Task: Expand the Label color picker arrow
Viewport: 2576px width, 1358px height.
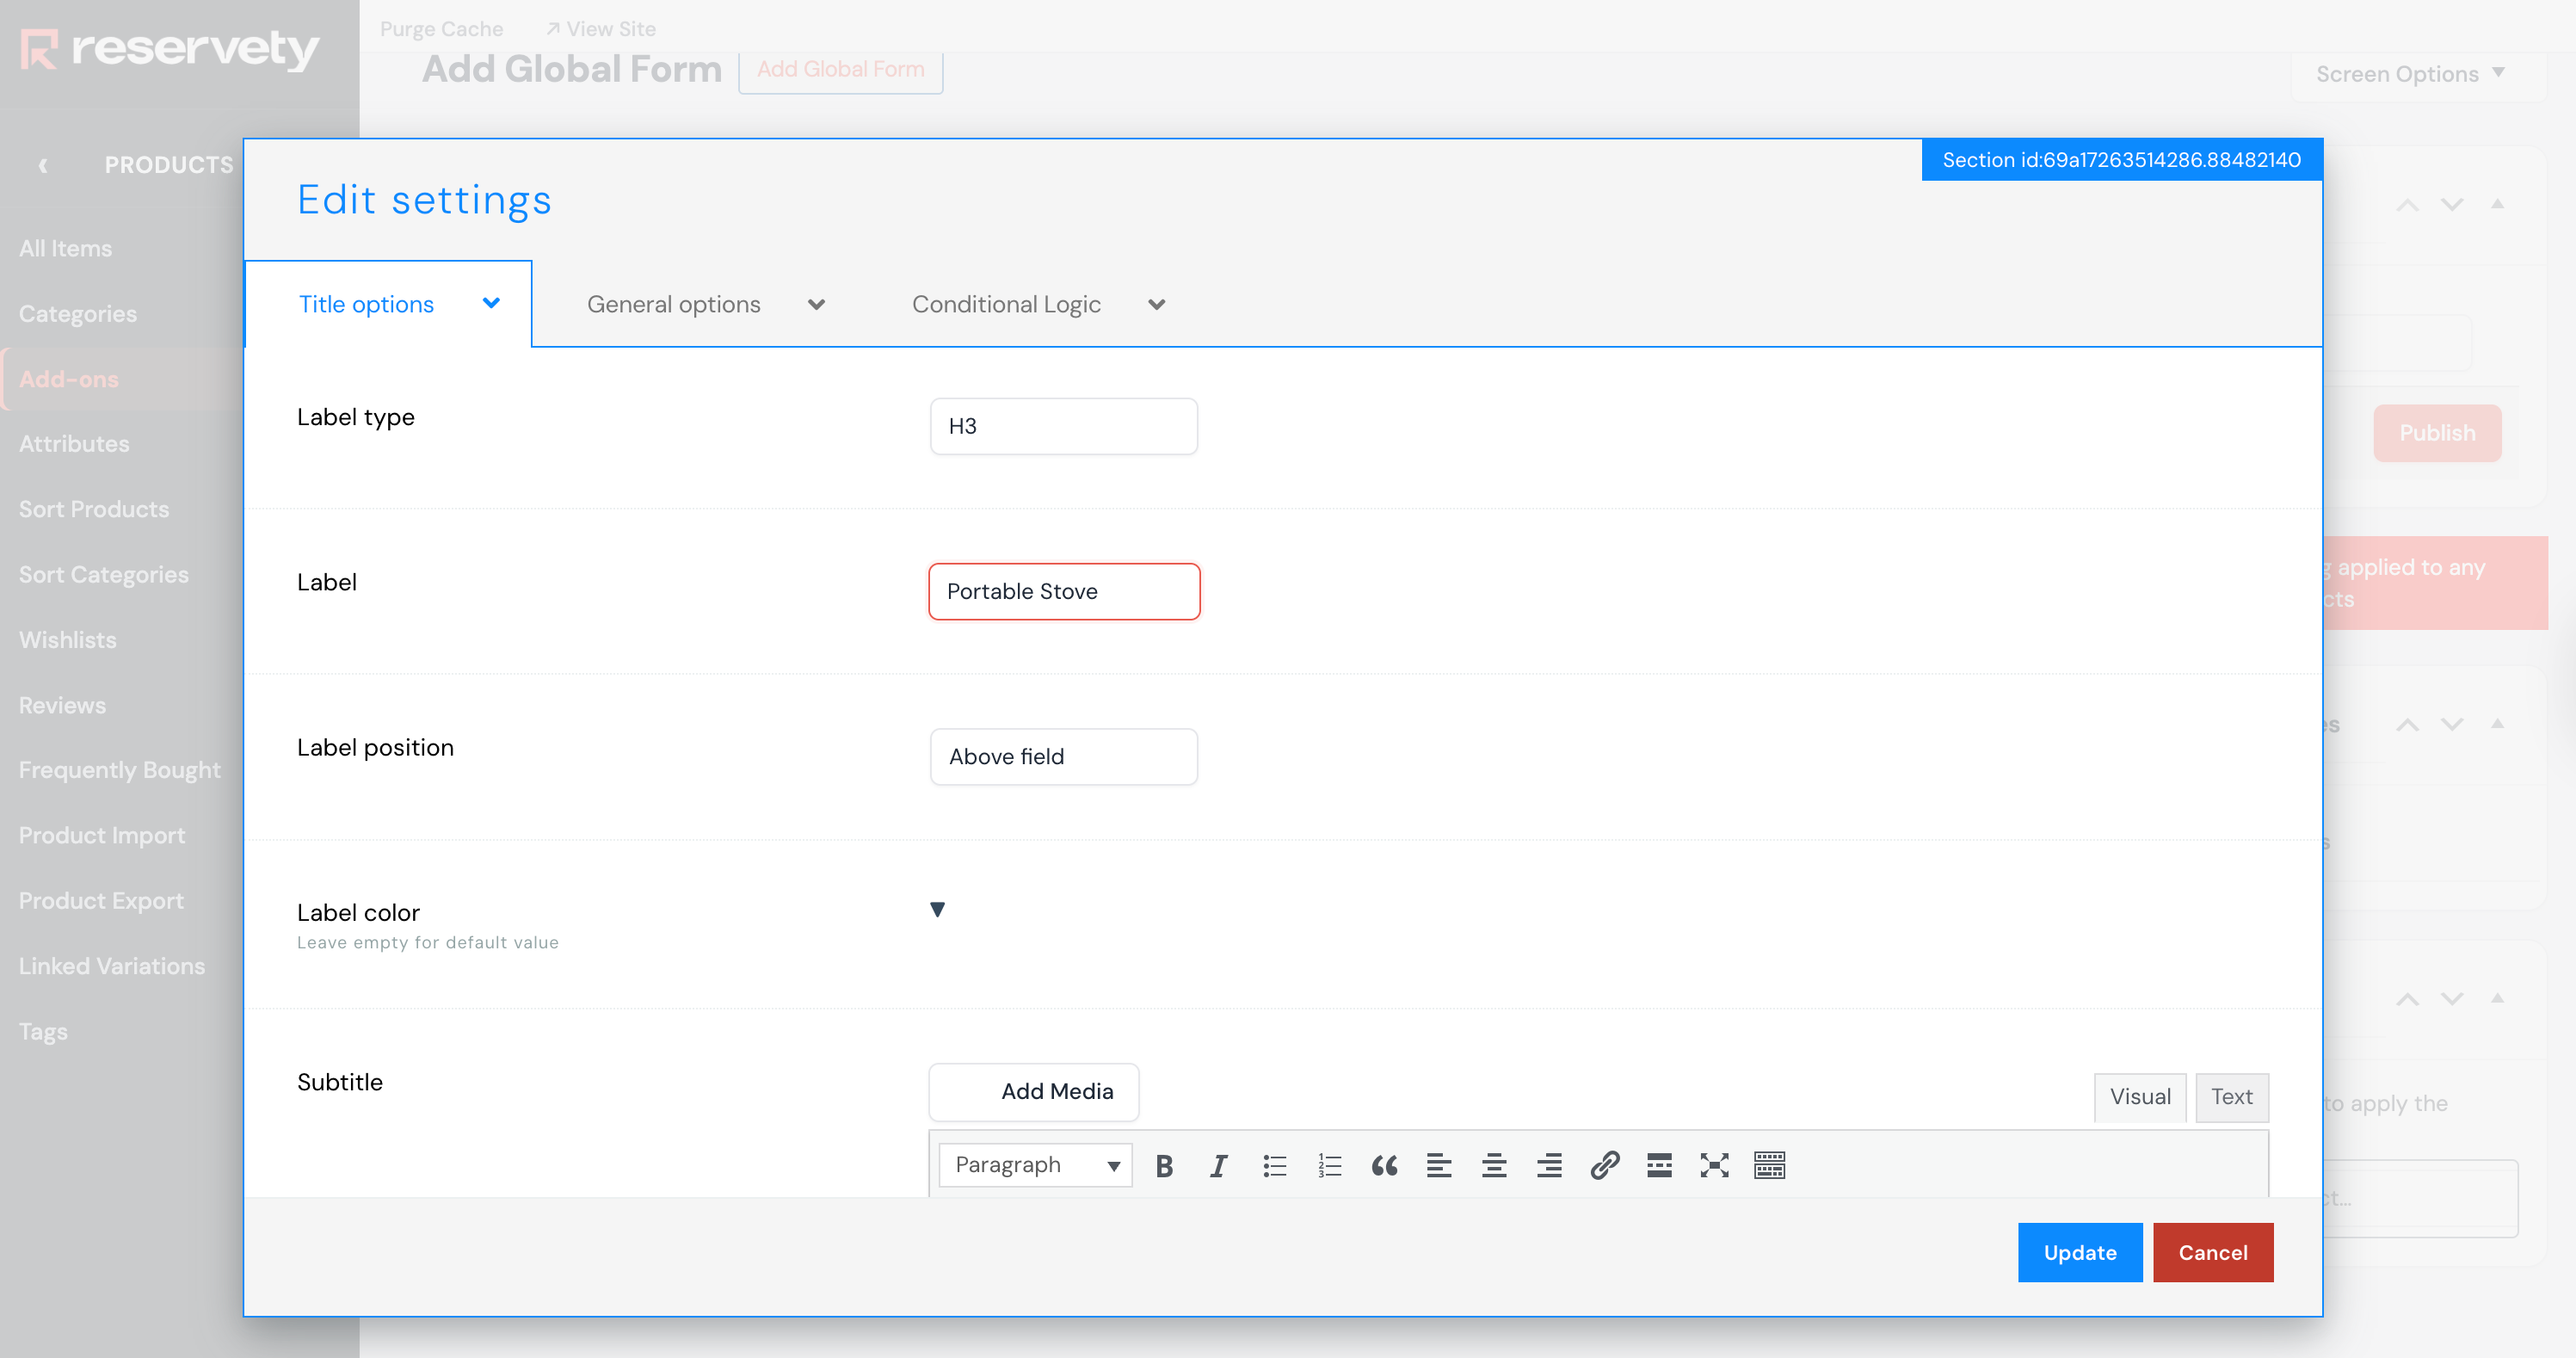Action: [x=937, y=910]
